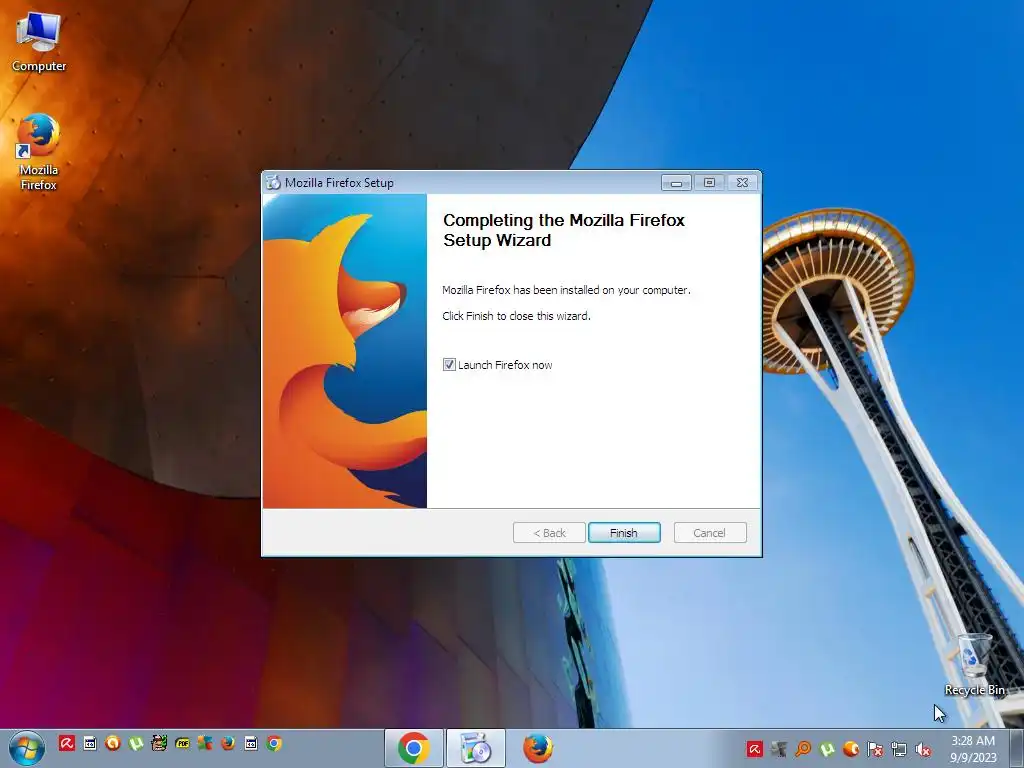
Task: Click the installer icon in the setup title bar
Action: coord(273,183)
